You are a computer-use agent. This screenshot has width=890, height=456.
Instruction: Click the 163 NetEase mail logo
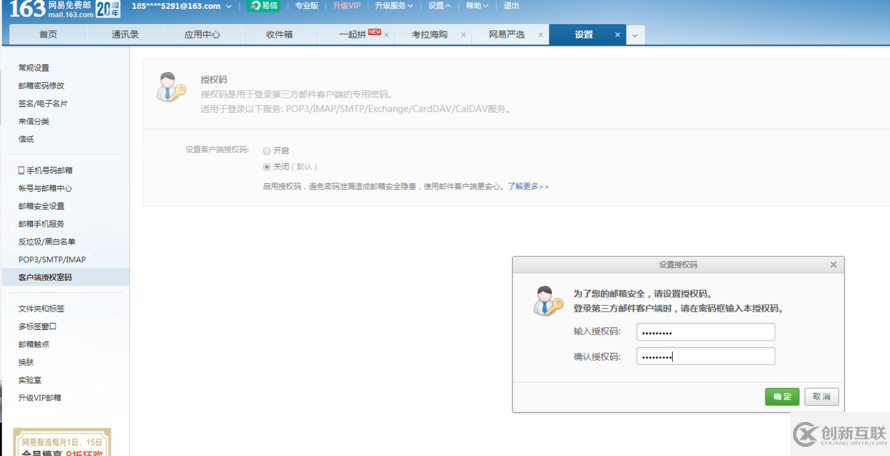pyautogui.click(x=51, y=9)
